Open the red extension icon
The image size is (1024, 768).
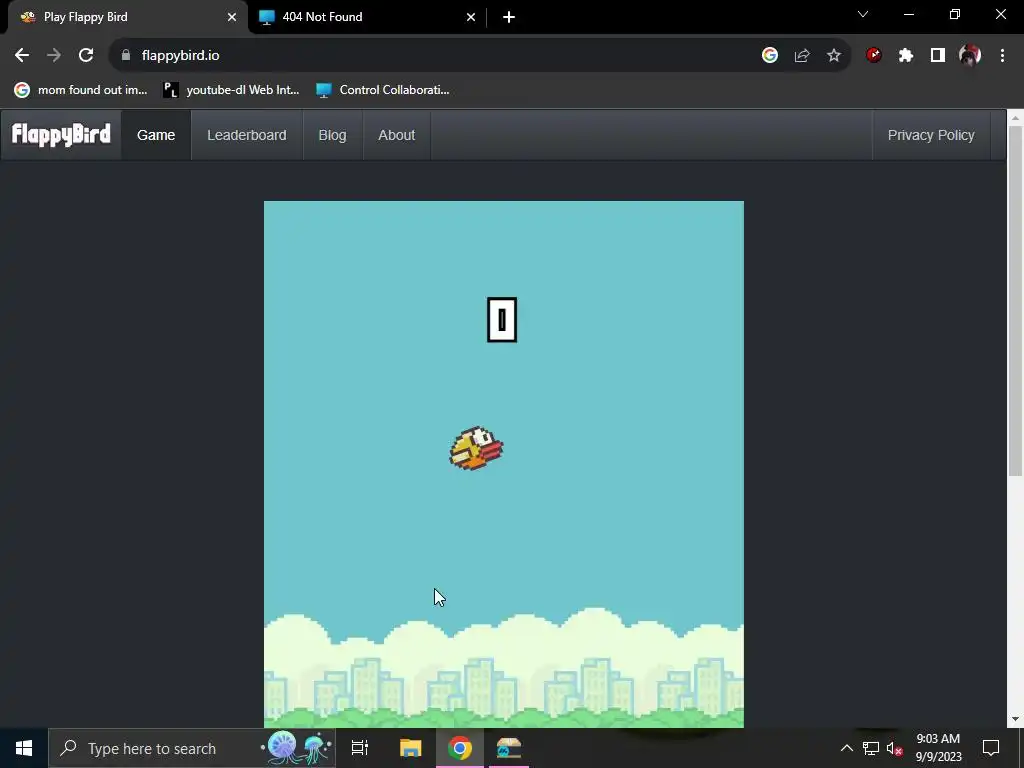pos(874,56)
